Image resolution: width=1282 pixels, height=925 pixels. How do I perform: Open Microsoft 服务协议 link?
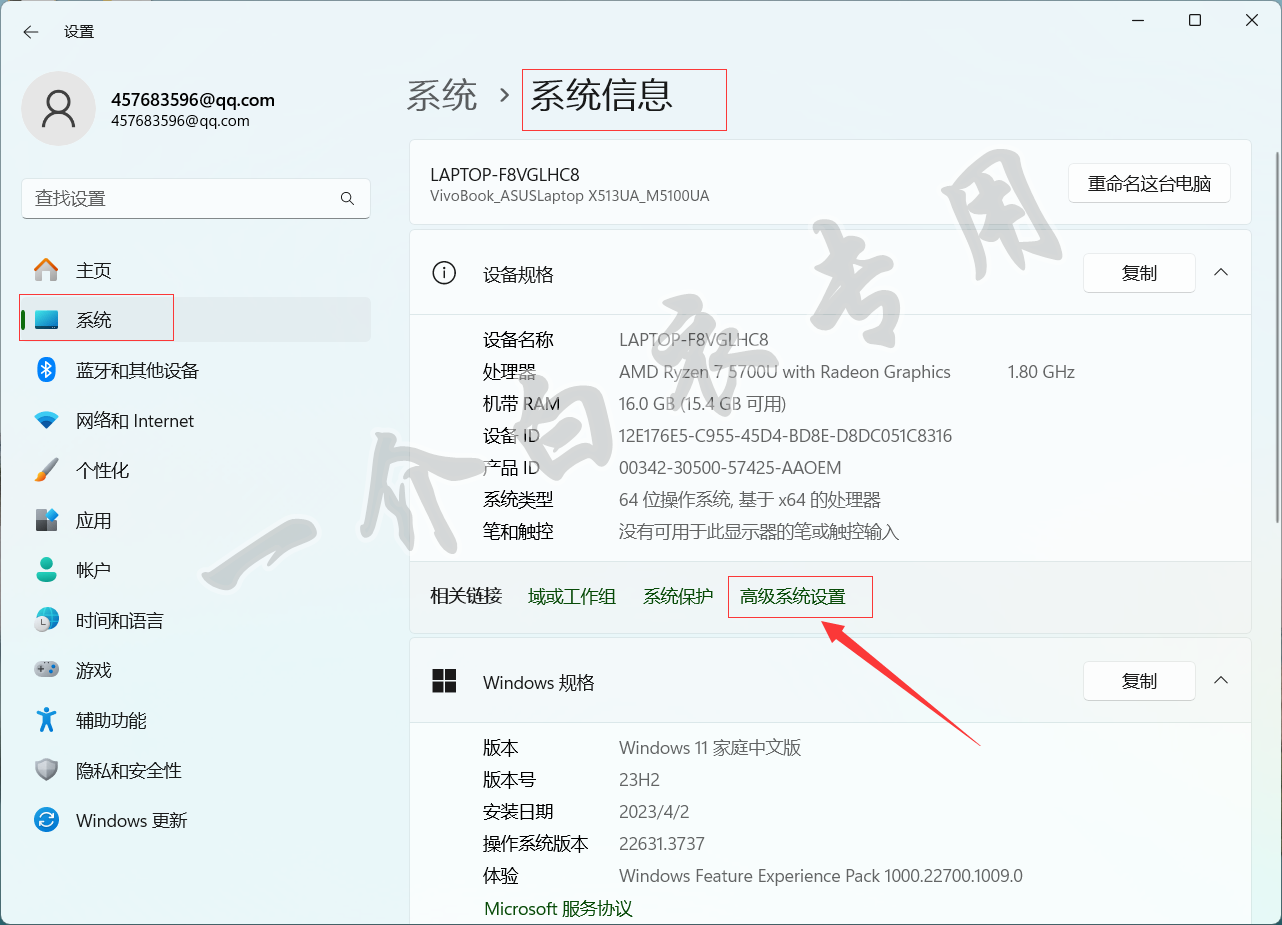[558, 909]
